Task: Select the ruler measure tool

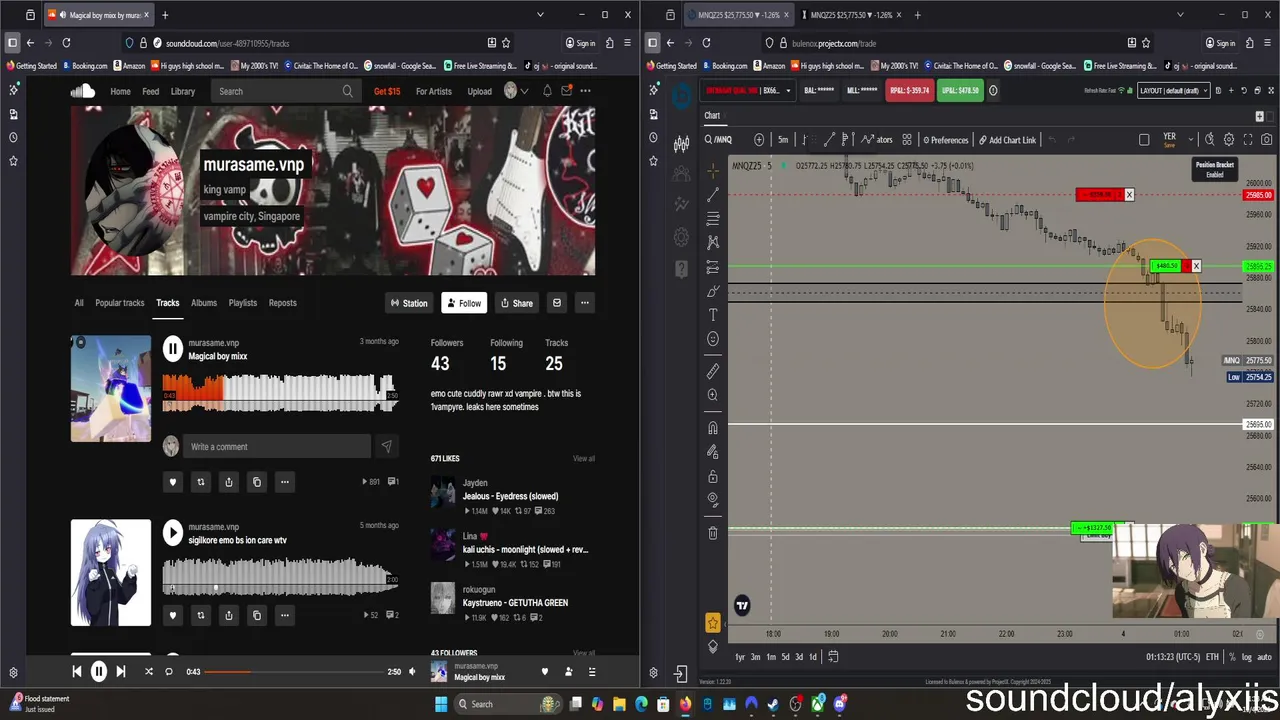Action: (713, 371)
